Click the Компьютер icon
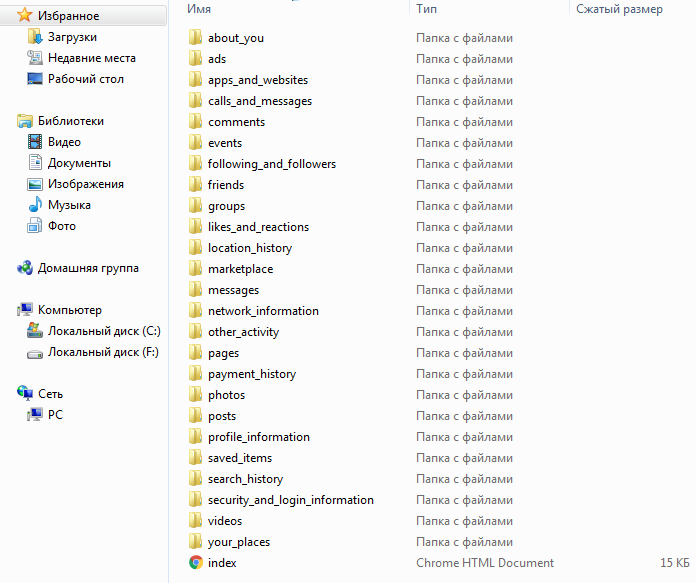 click(x=24, y=309)
